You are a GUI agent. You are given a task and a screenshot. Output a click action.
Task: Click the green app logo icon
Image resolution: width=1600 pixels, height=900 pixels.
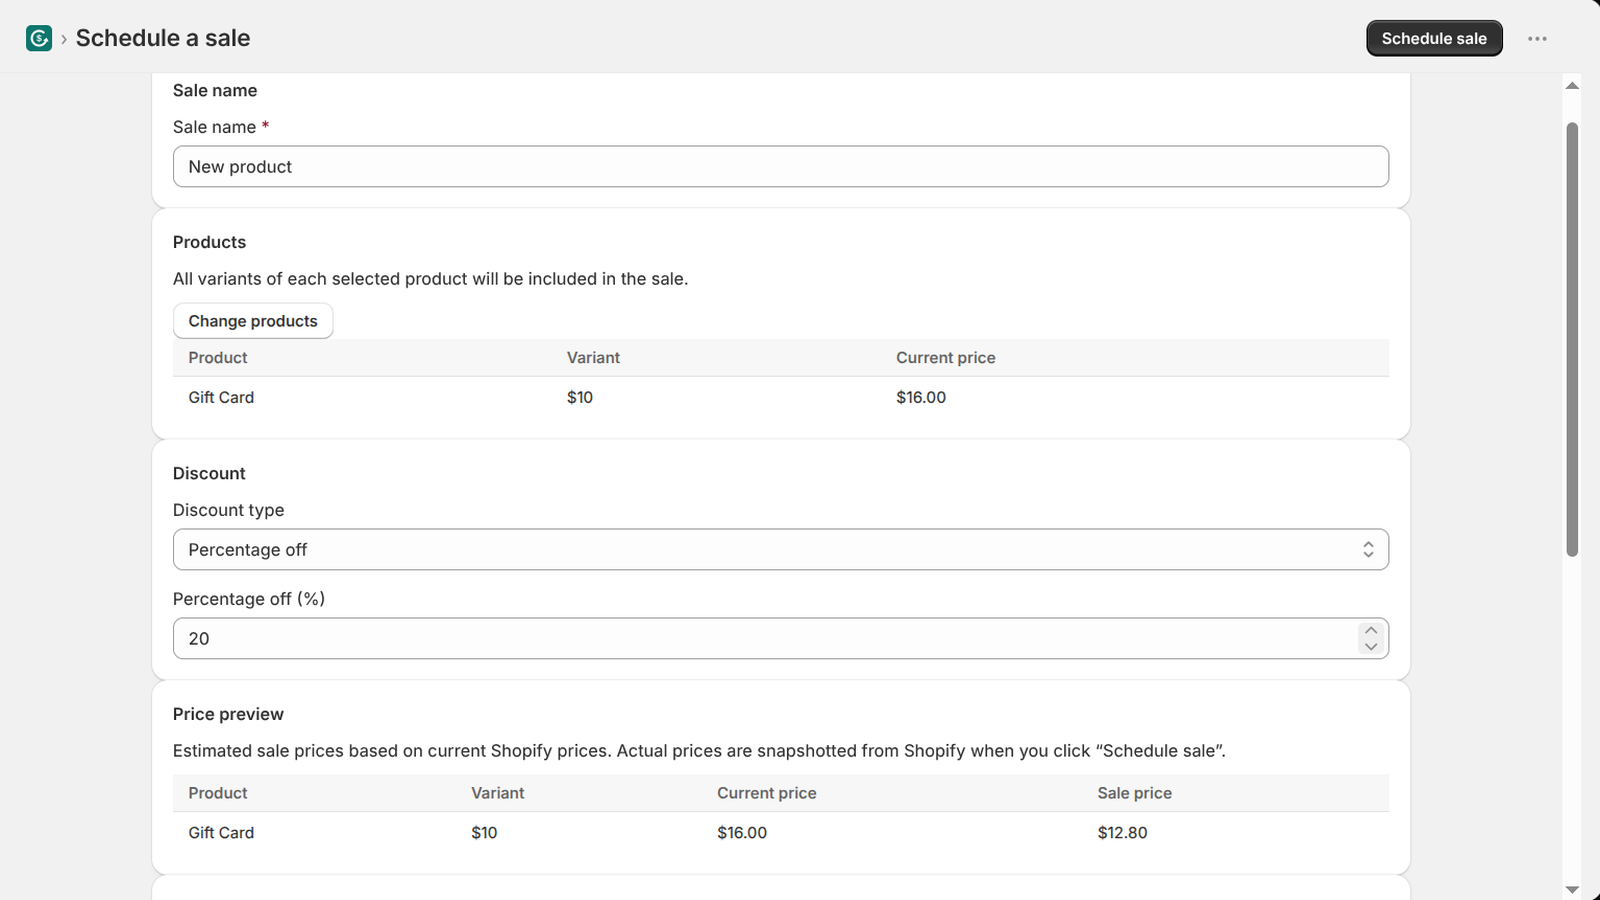39,39
